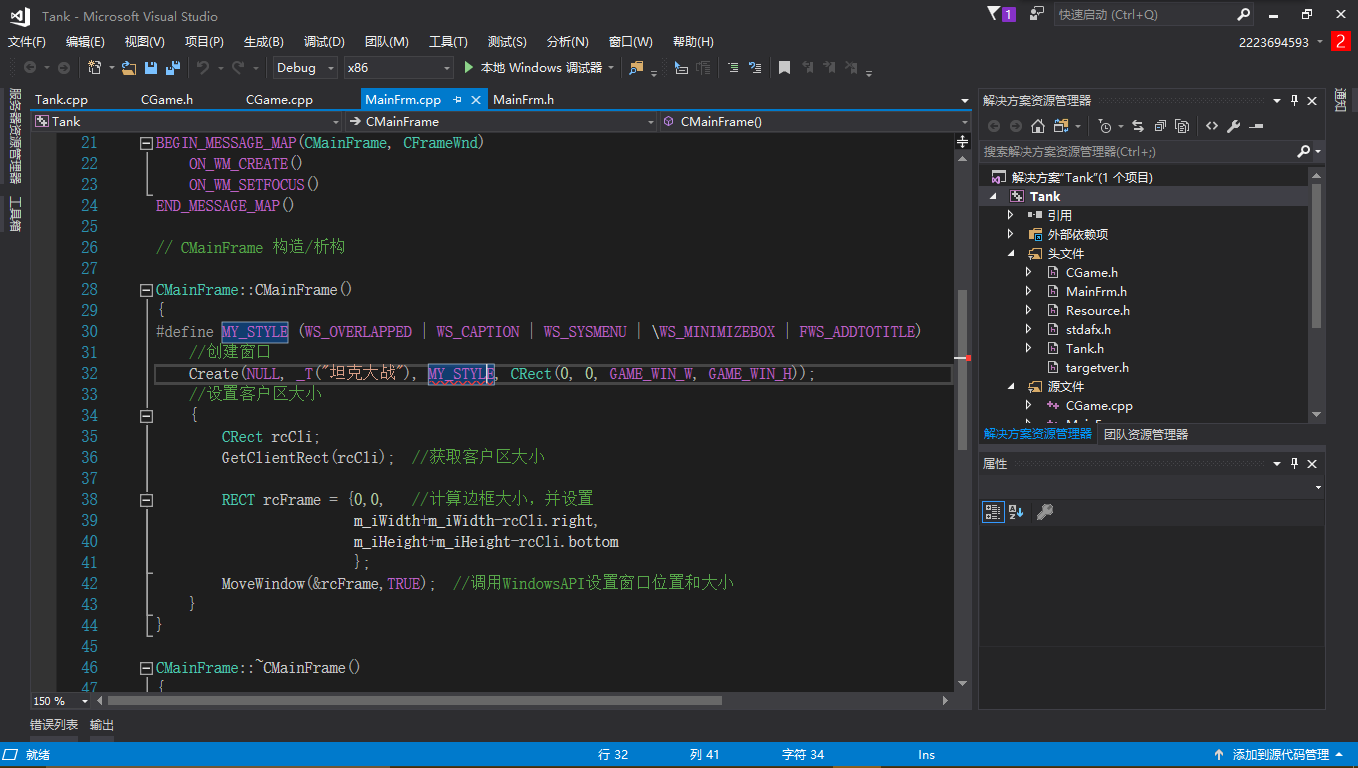Click account name 2223694593
This screenshot has height=768, width=1358.
1273,42
